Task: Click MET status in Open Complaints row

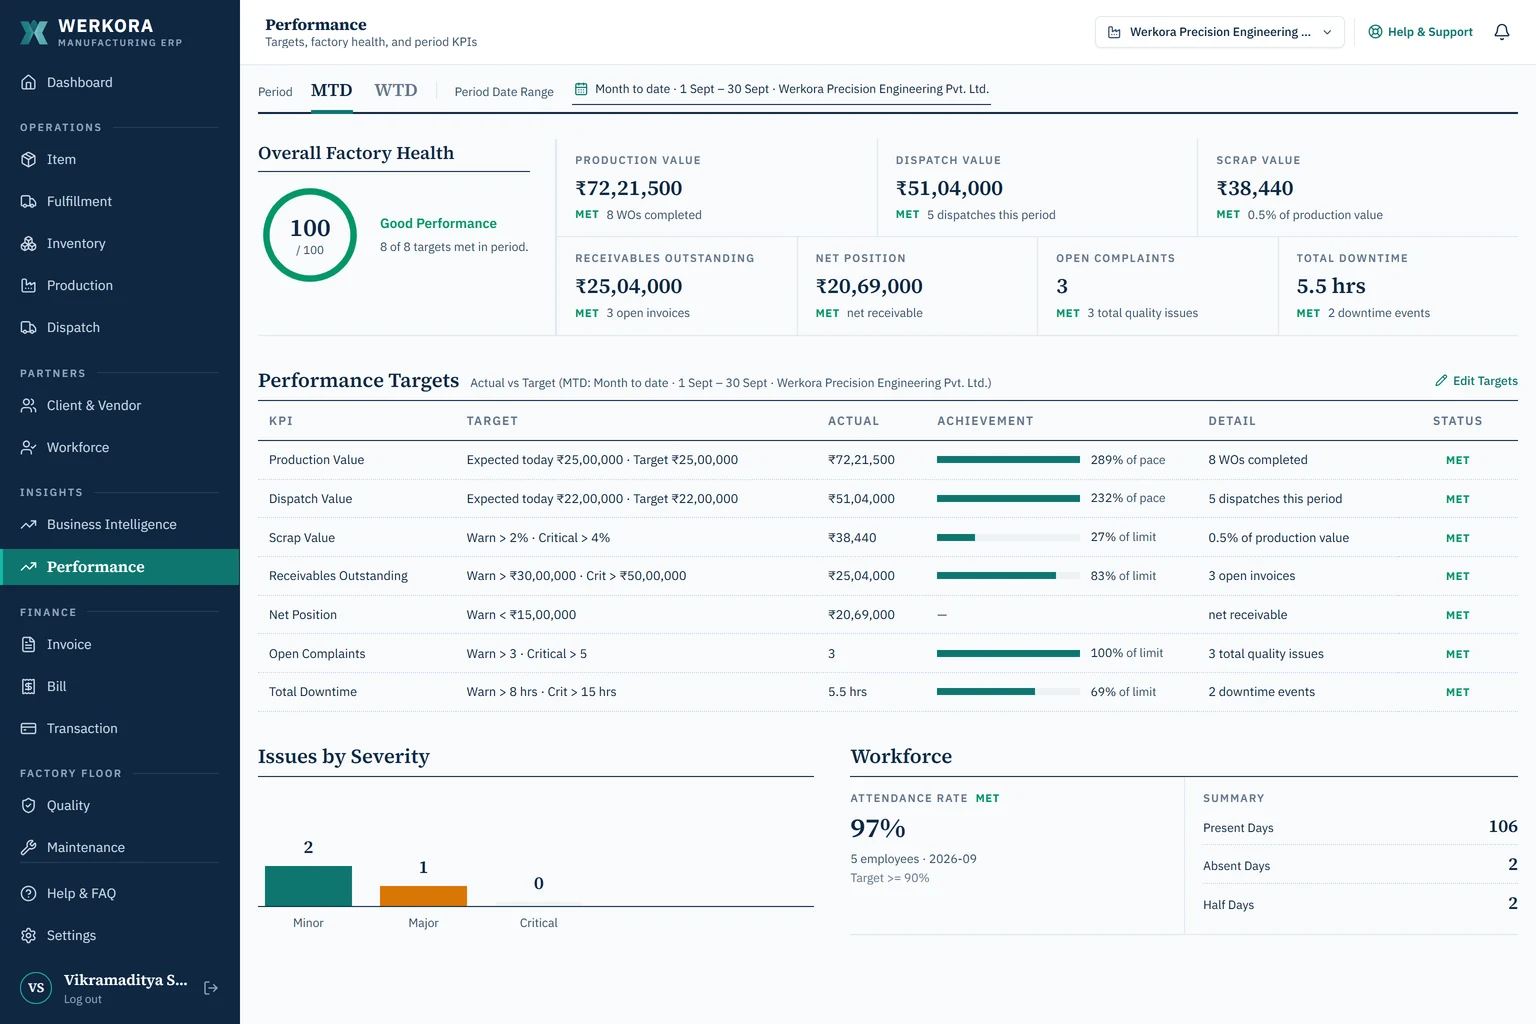Action: tap(1457, 654)
